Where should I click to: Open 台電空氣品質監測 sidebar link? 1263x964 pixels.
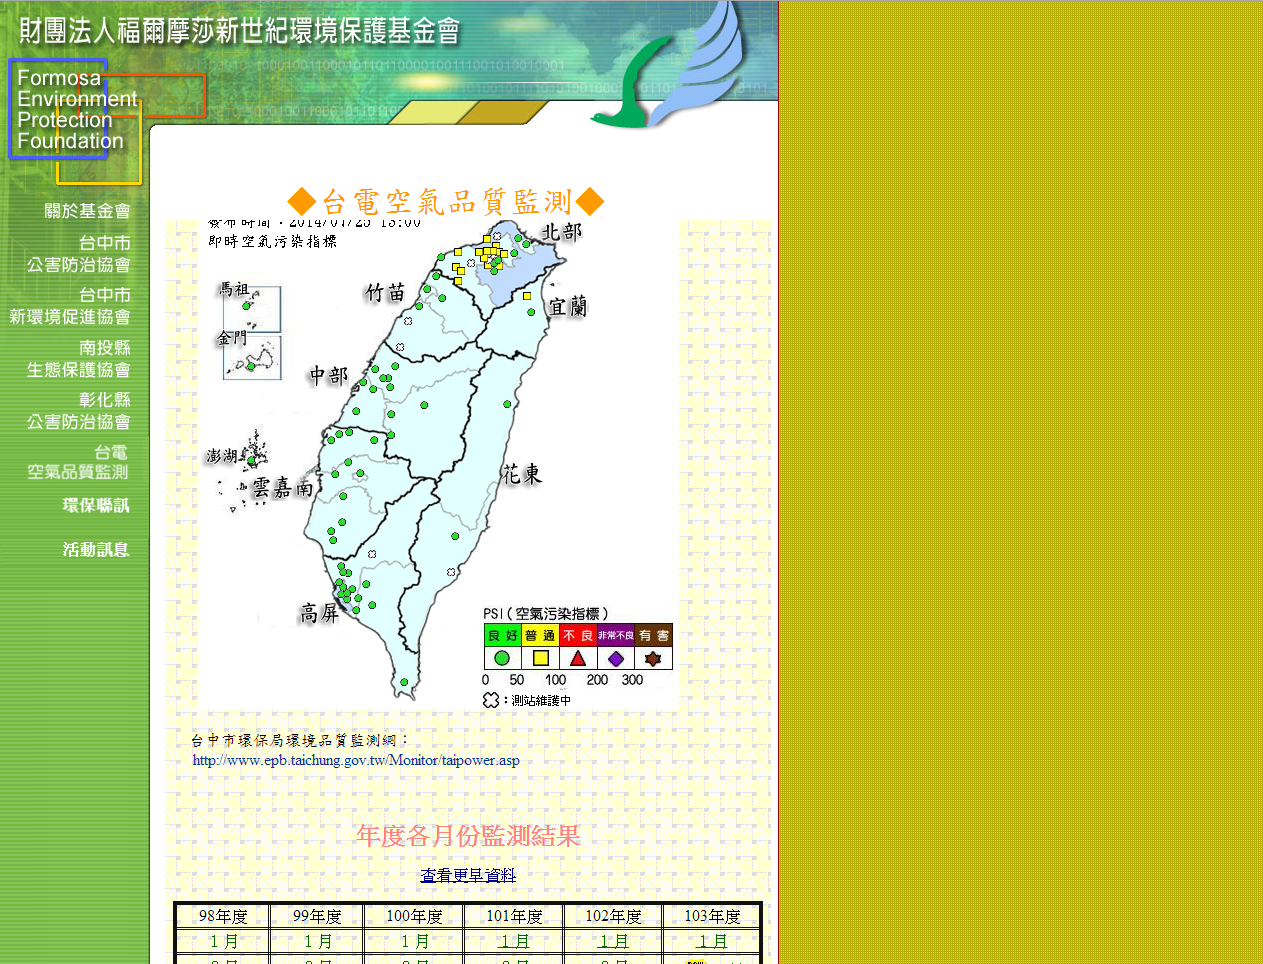[78, 462]
